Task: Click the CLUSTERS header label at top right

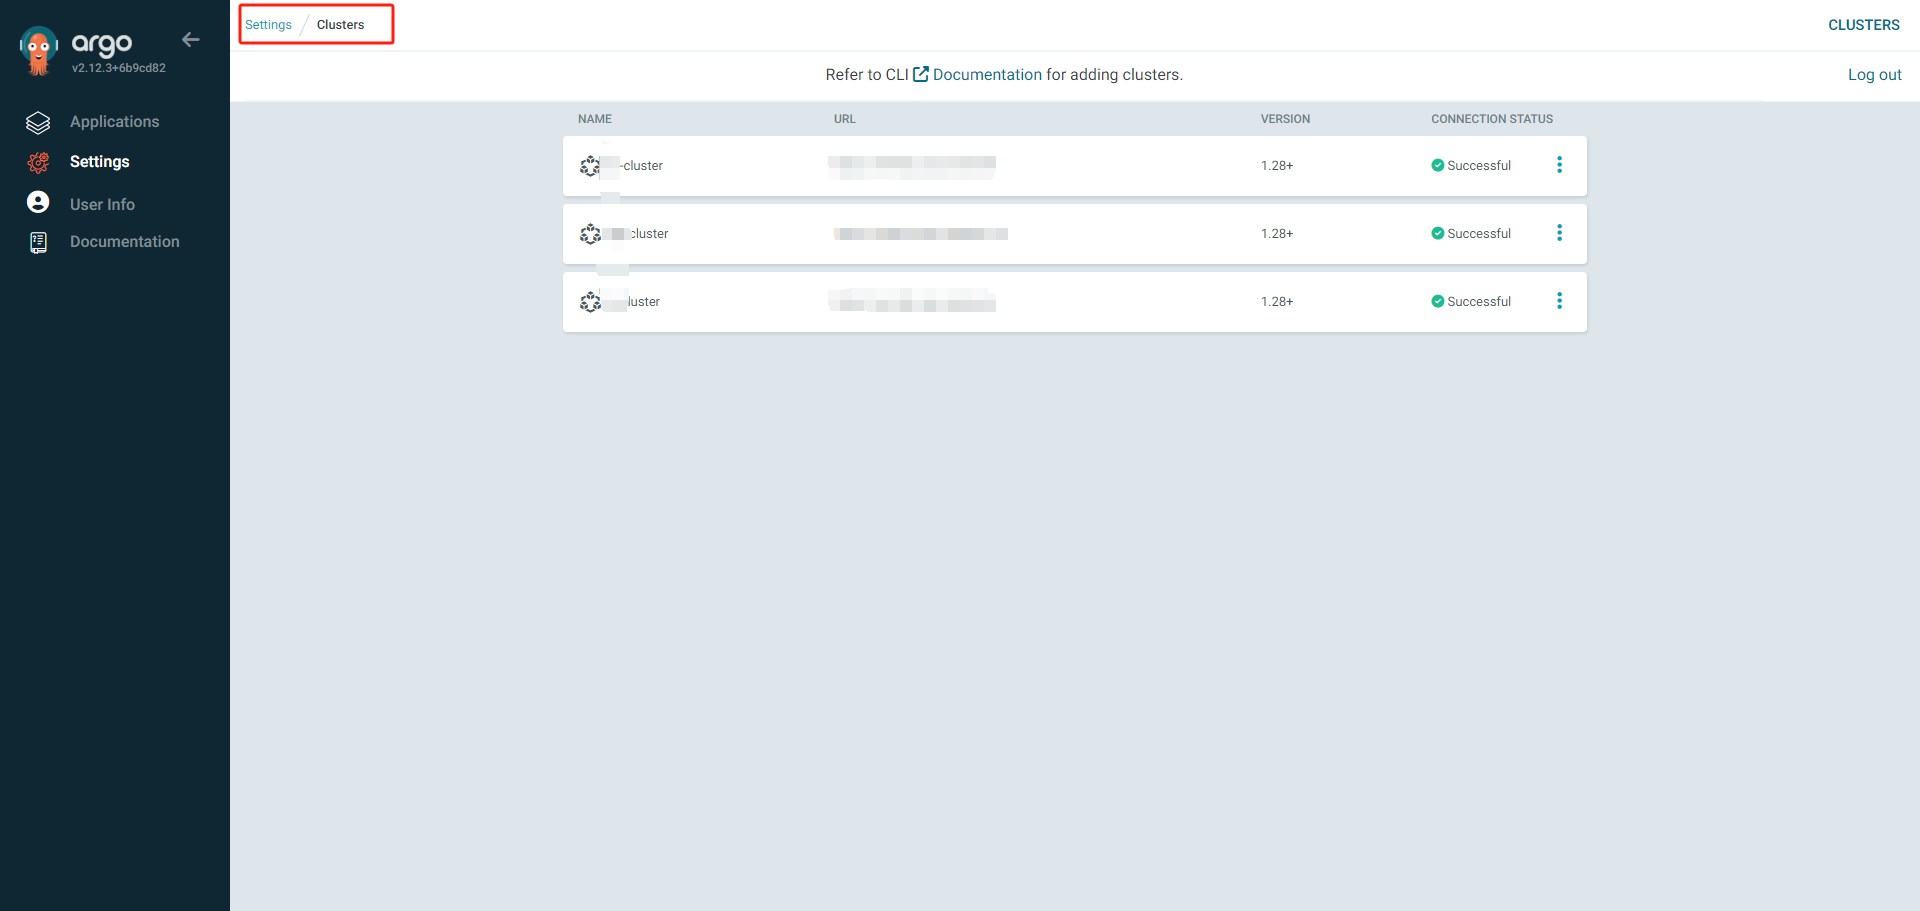Action: (x=1863, y=25)
